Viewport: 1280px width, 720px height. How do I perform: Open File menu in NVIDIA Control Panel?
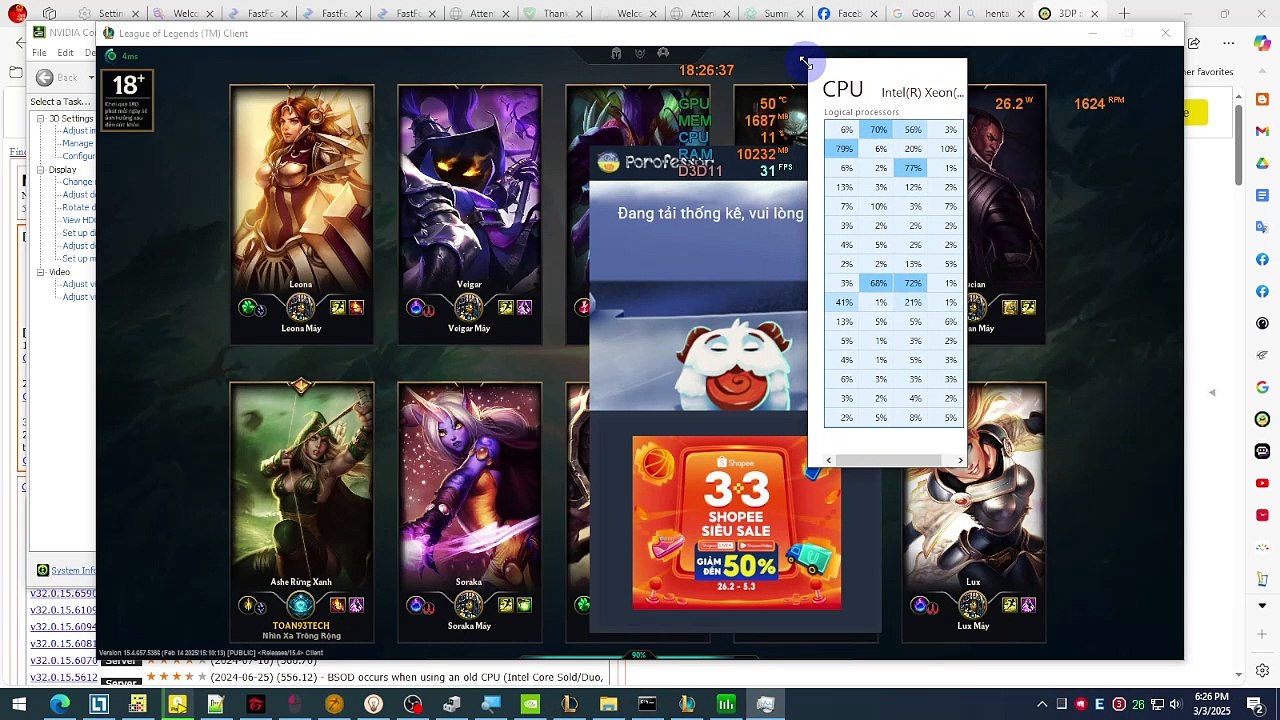[x=40, y=53]
